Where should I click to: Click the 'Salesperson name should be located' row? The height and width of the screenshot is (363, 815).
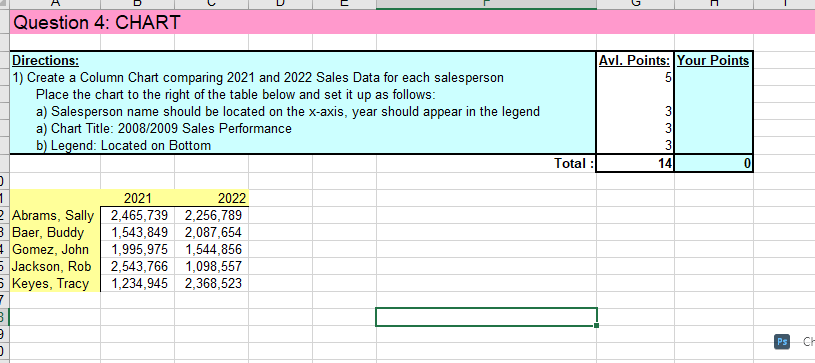[303, 111]
